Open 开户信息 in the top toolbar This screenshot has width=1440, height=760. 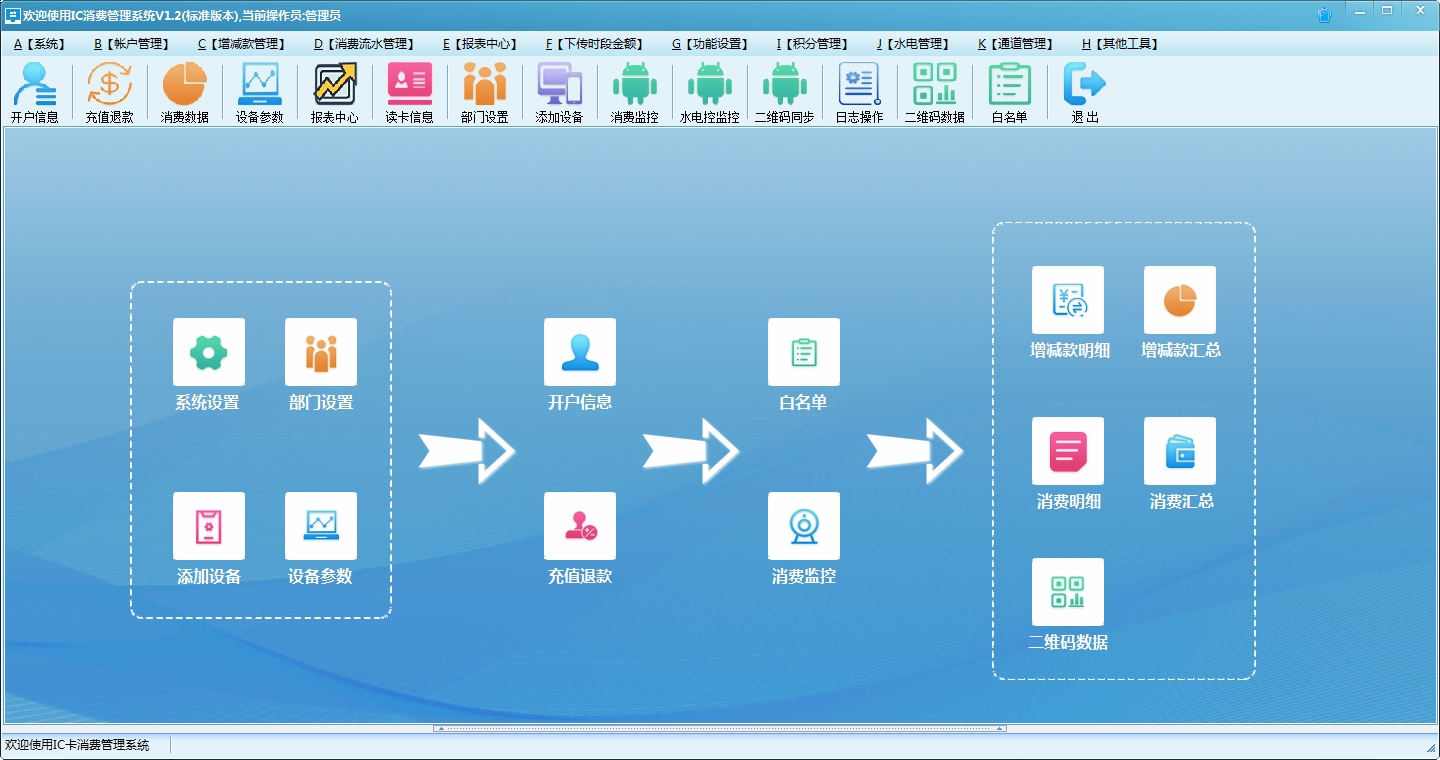35,92
